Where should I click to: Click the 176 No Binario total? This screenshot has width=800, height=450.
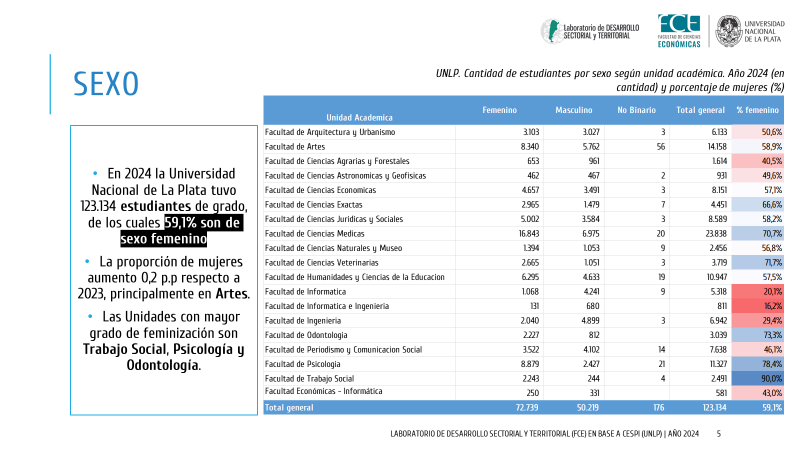[x=659, y=408]
